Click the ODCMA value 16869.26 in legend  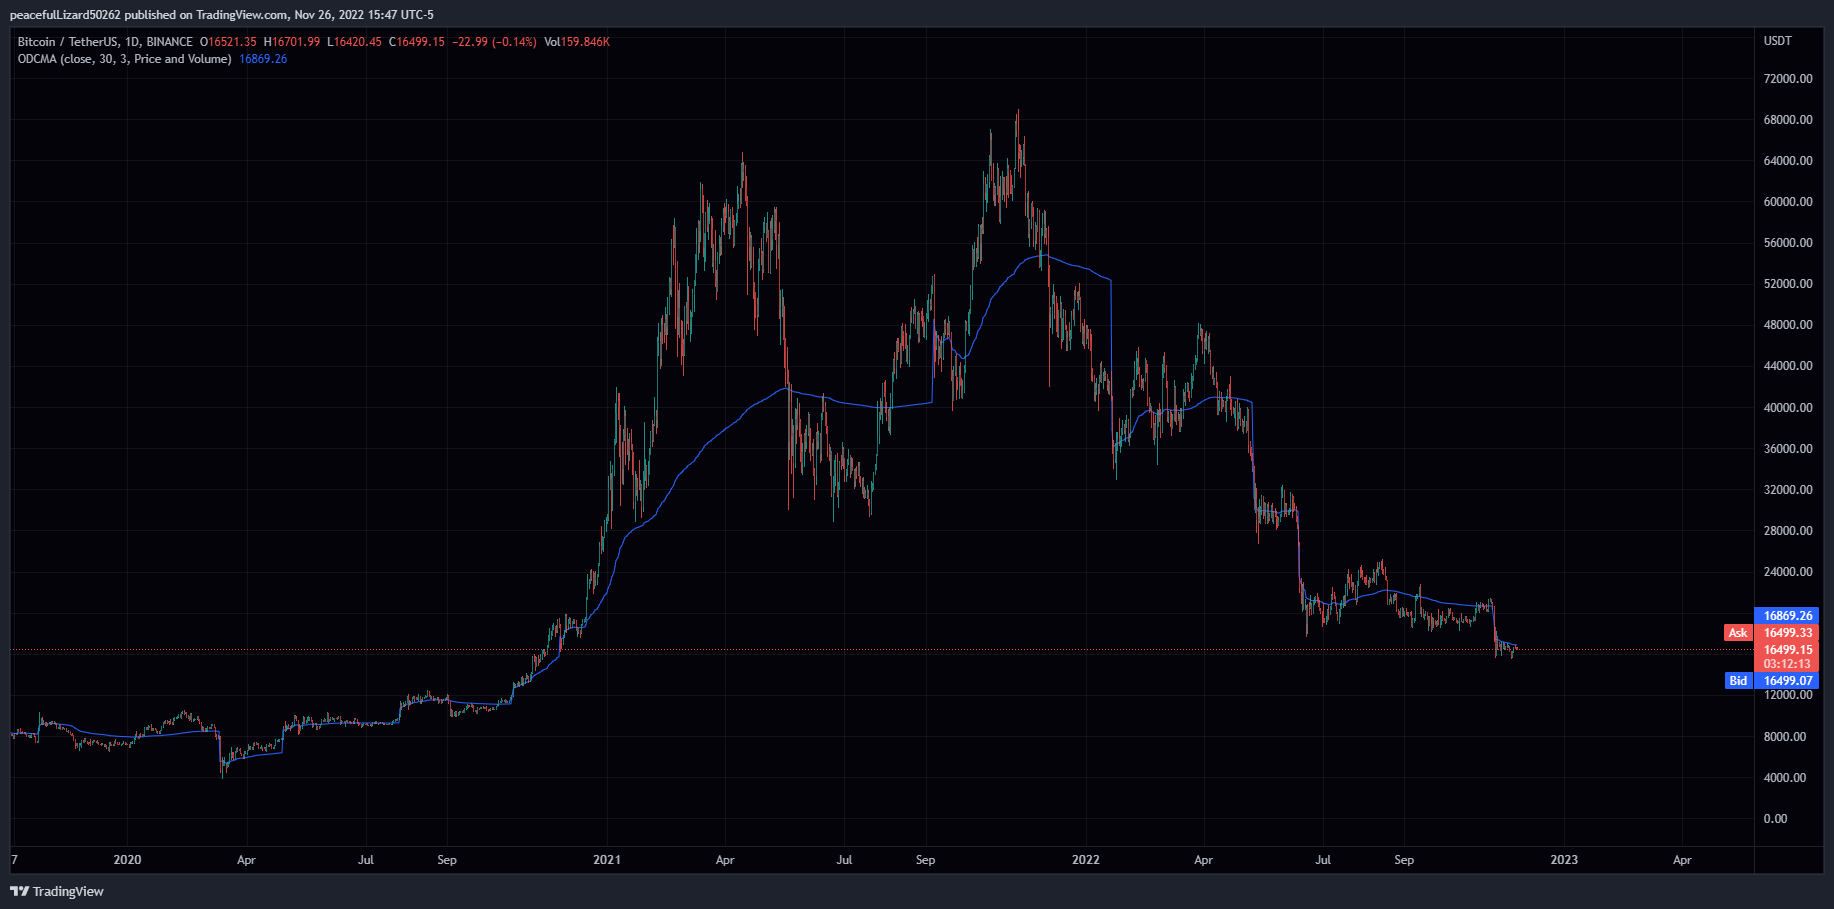tap(263, 59)
